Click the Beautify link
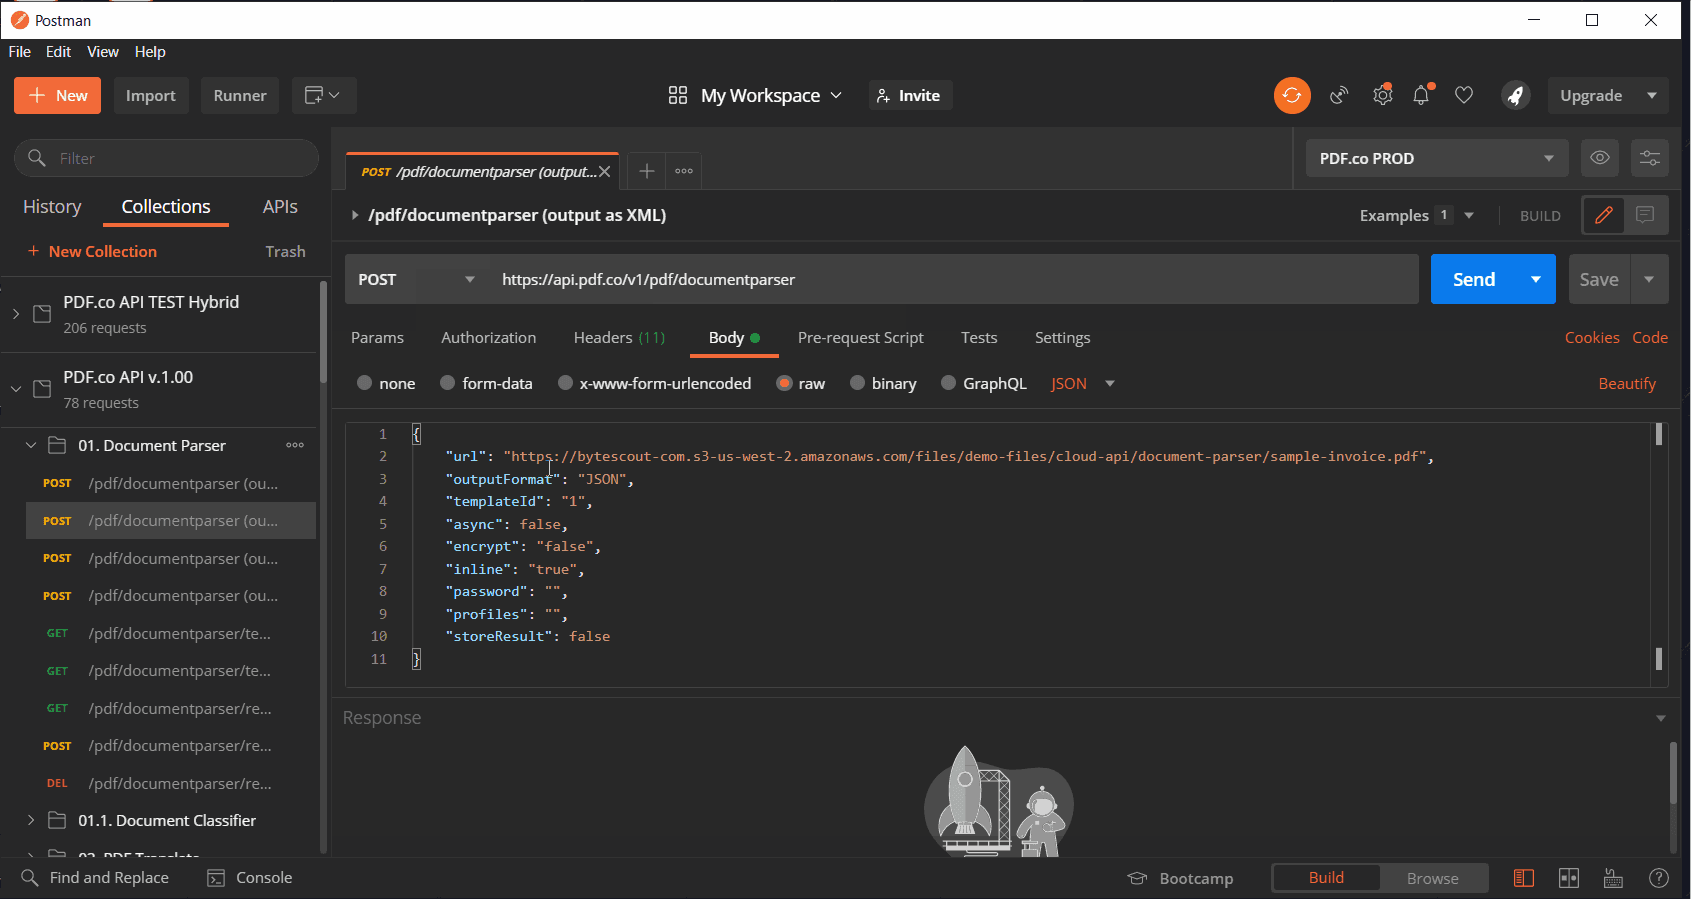Image resolution: width=1691 pixels, height=899 pixels. [x=1626, y=384]
